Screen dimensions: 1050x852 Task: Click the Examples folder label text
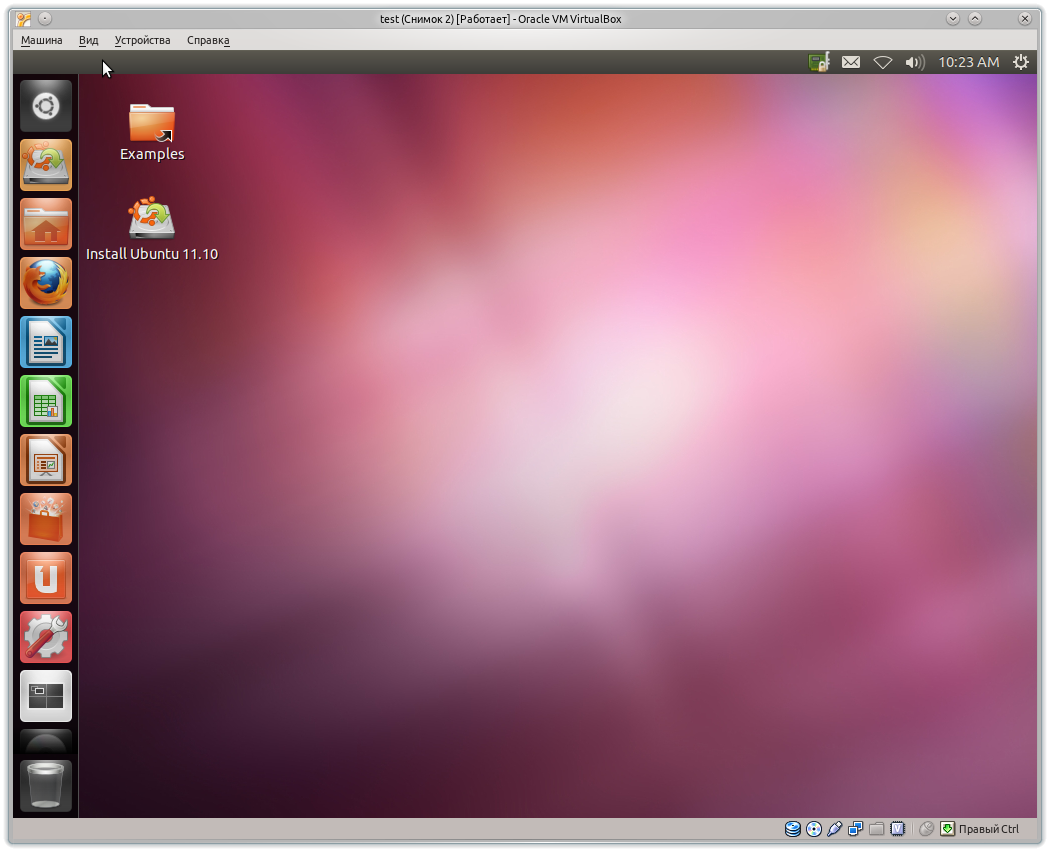(x=152, y=154)
